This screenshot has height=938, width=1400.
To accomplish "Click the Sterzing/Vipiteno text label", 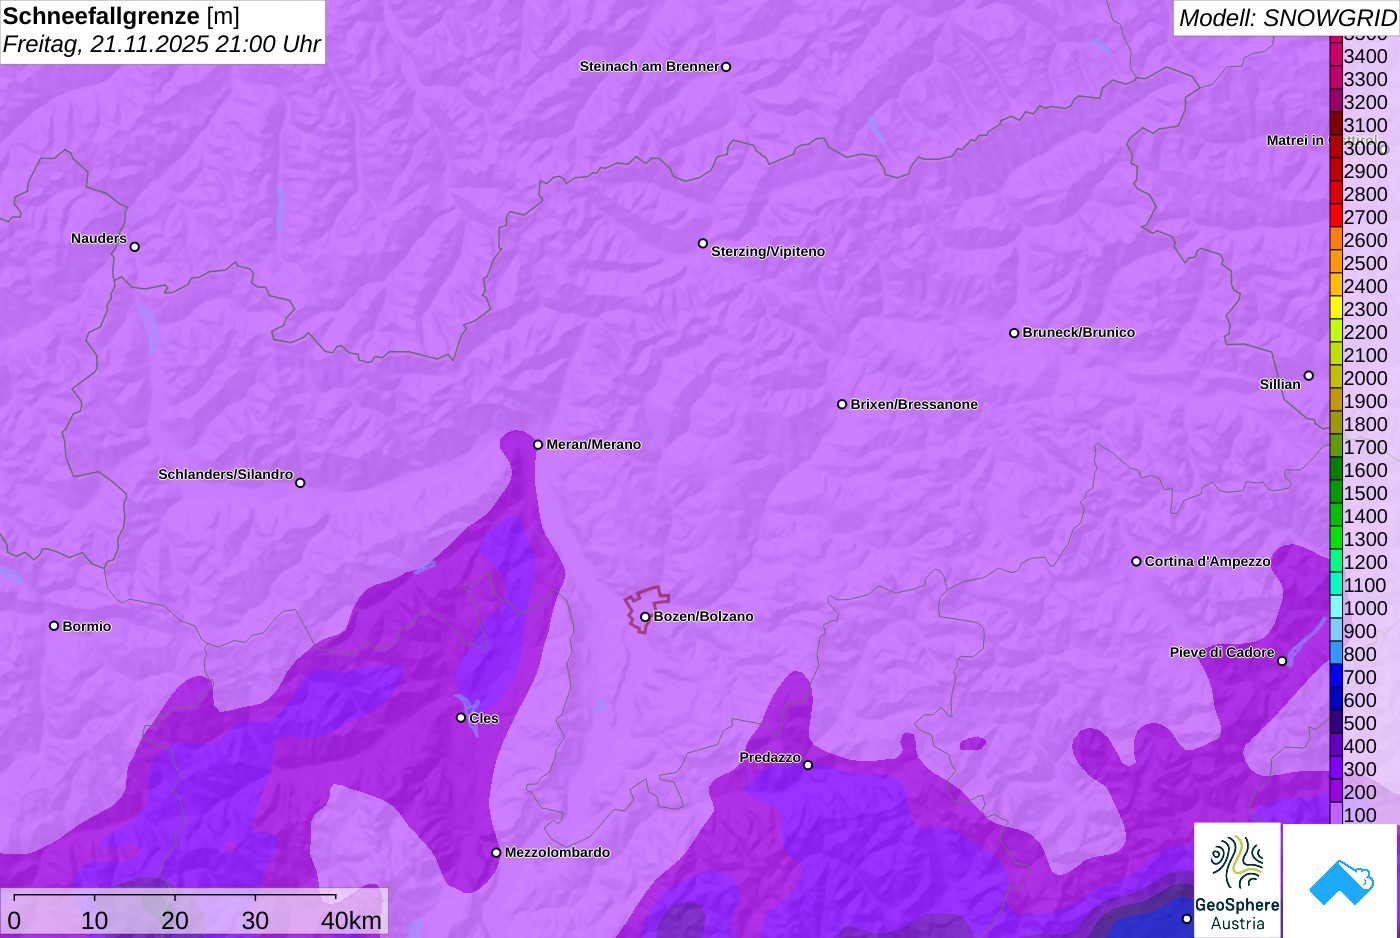I will coord(768,251).
